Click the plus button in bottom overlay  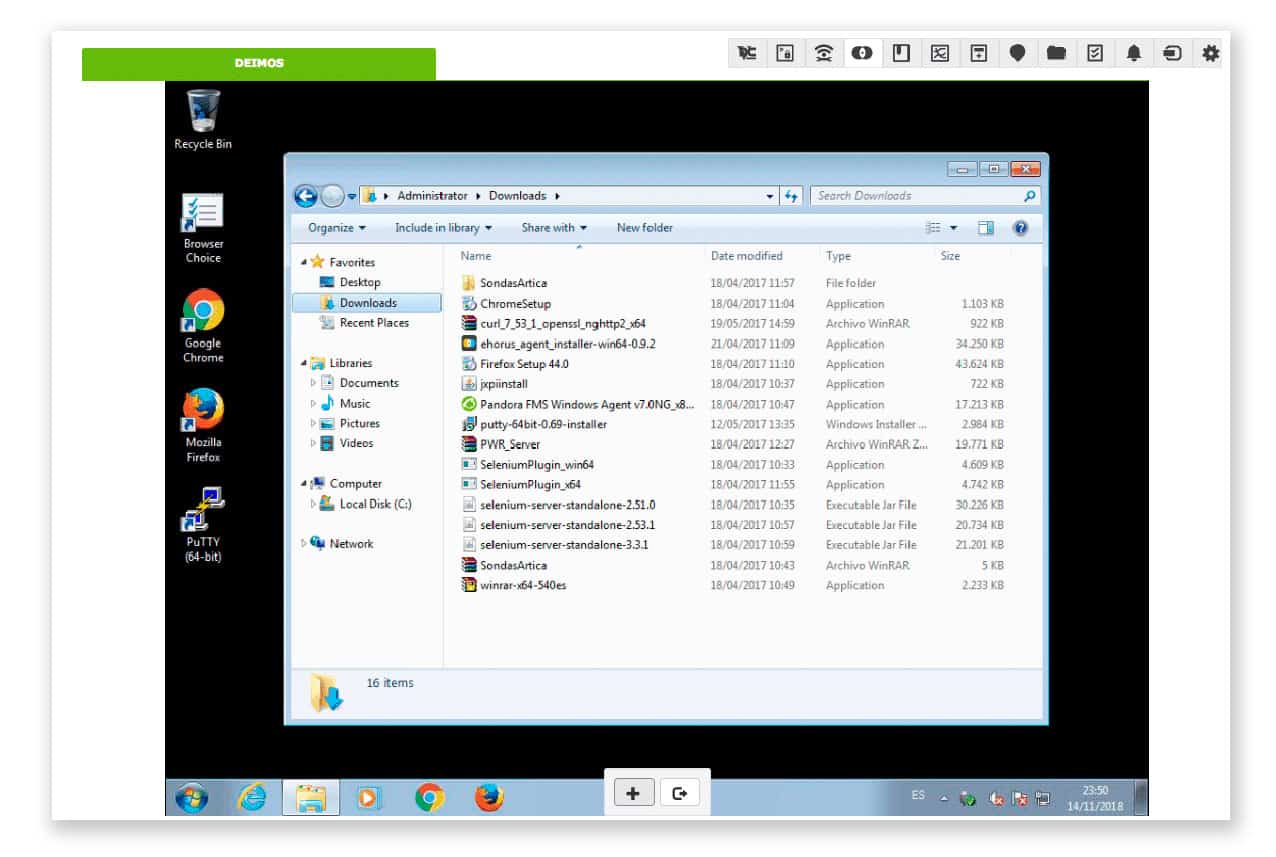click(x=633, y=793)
